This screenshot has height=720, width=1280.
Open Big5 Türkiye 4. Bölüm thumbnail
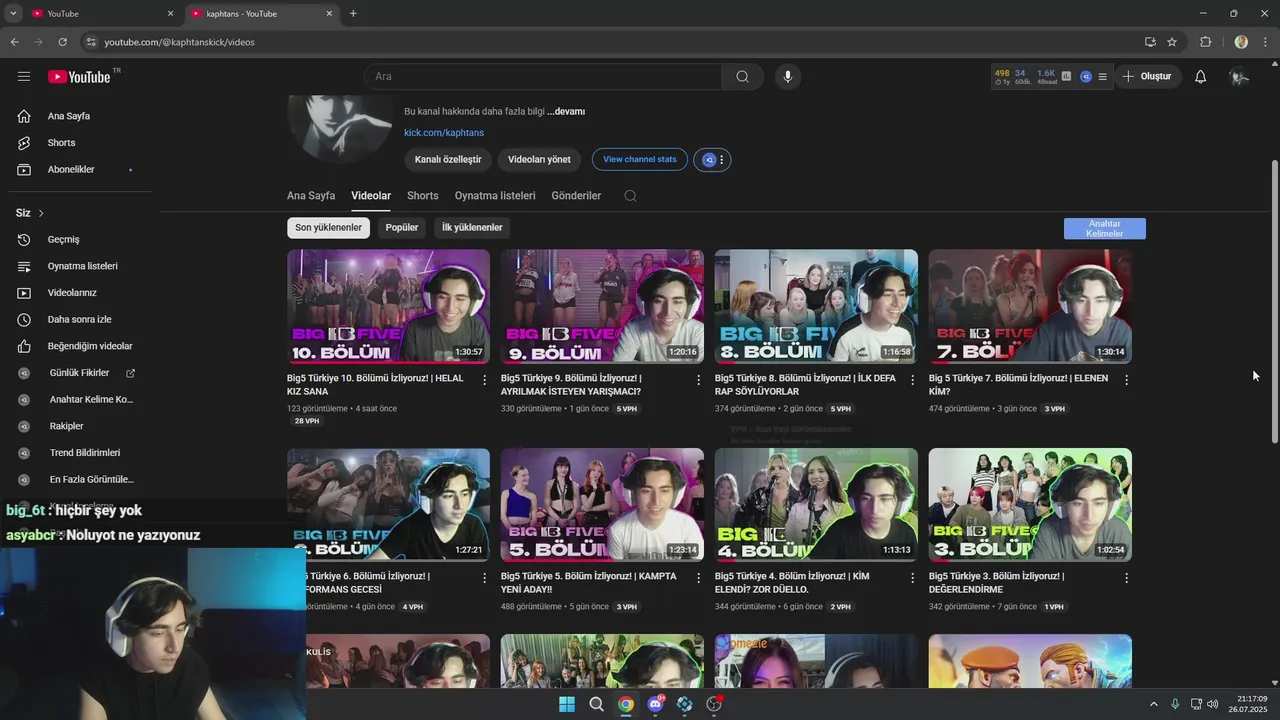pos(816,504)
